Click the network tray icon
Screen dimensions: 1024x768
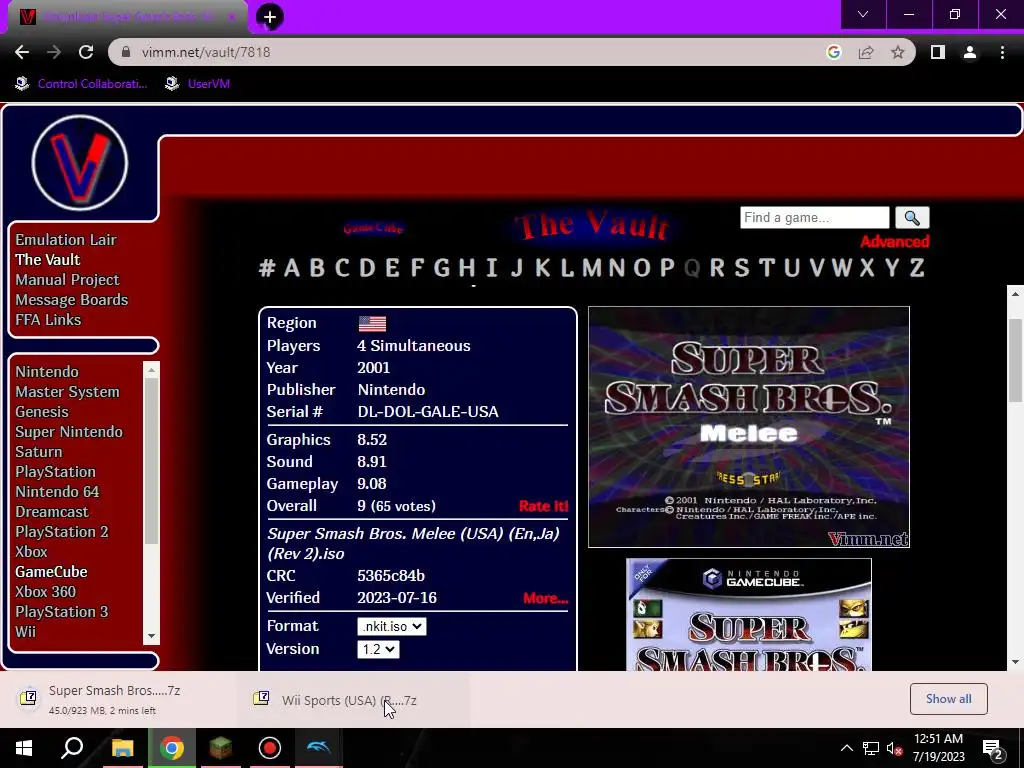tap(871, 748)
